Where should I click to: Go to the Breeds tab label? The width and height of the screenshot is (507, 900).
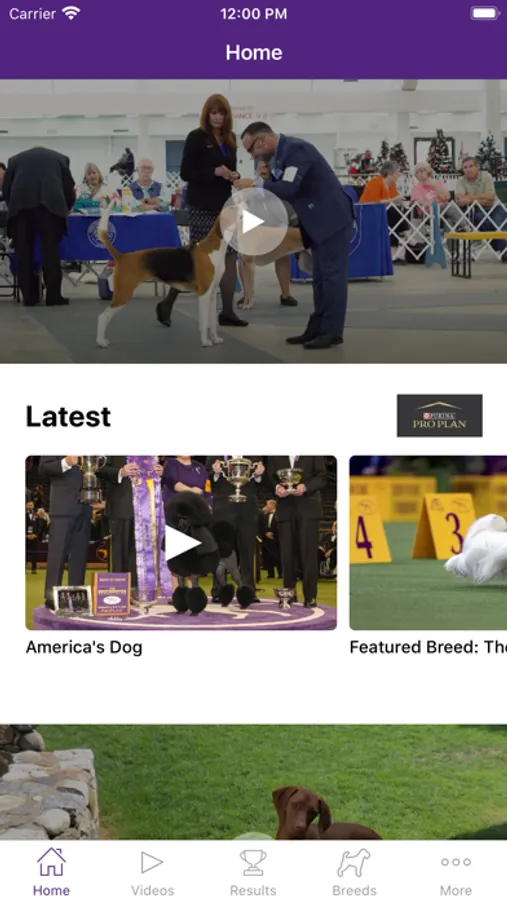(354, 890)
